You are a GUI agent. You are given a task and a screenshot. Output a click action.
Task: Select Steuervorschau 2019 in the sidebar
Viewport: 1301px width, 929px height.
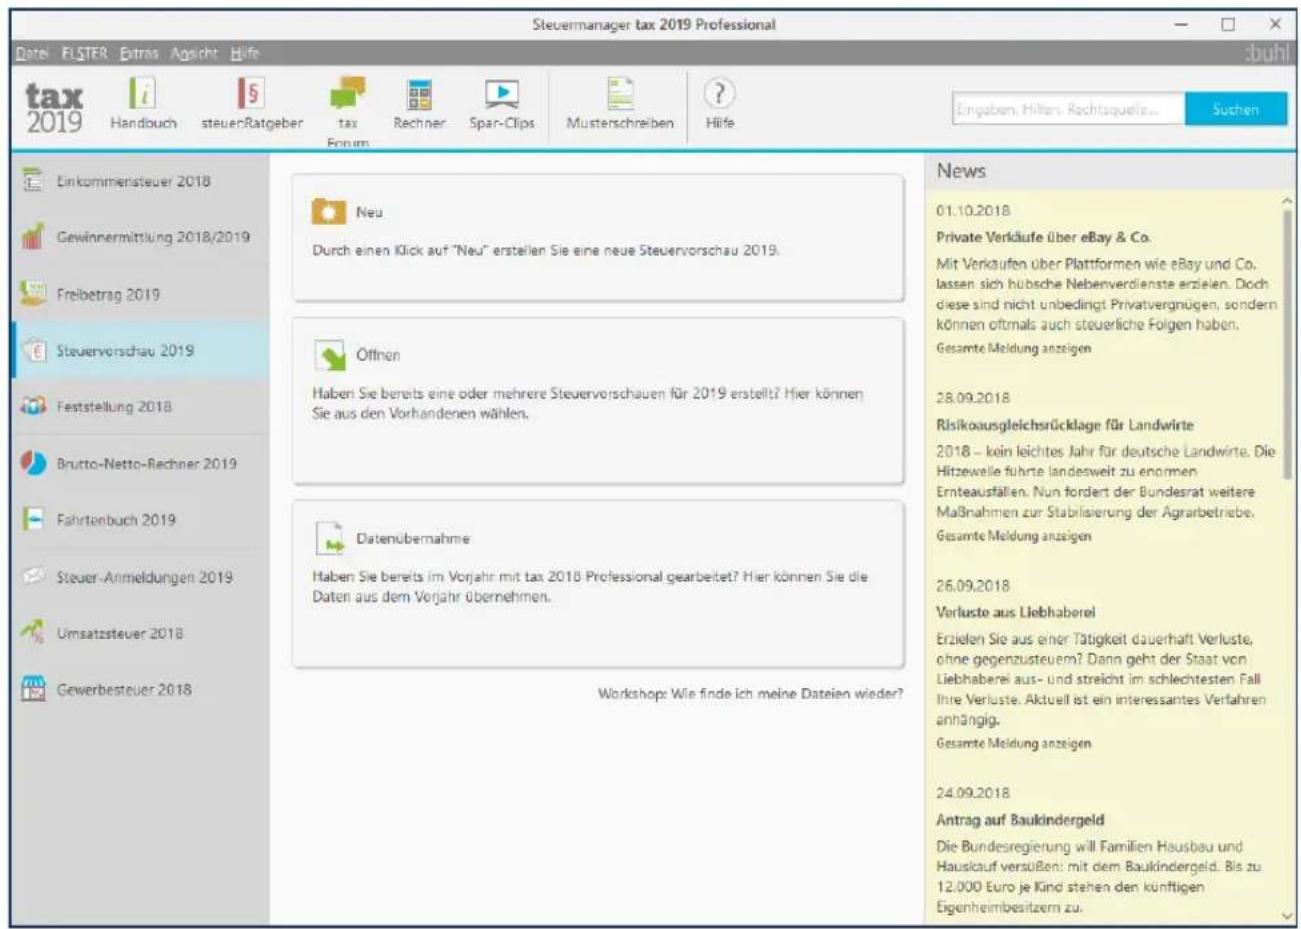(x=140, y=350)
